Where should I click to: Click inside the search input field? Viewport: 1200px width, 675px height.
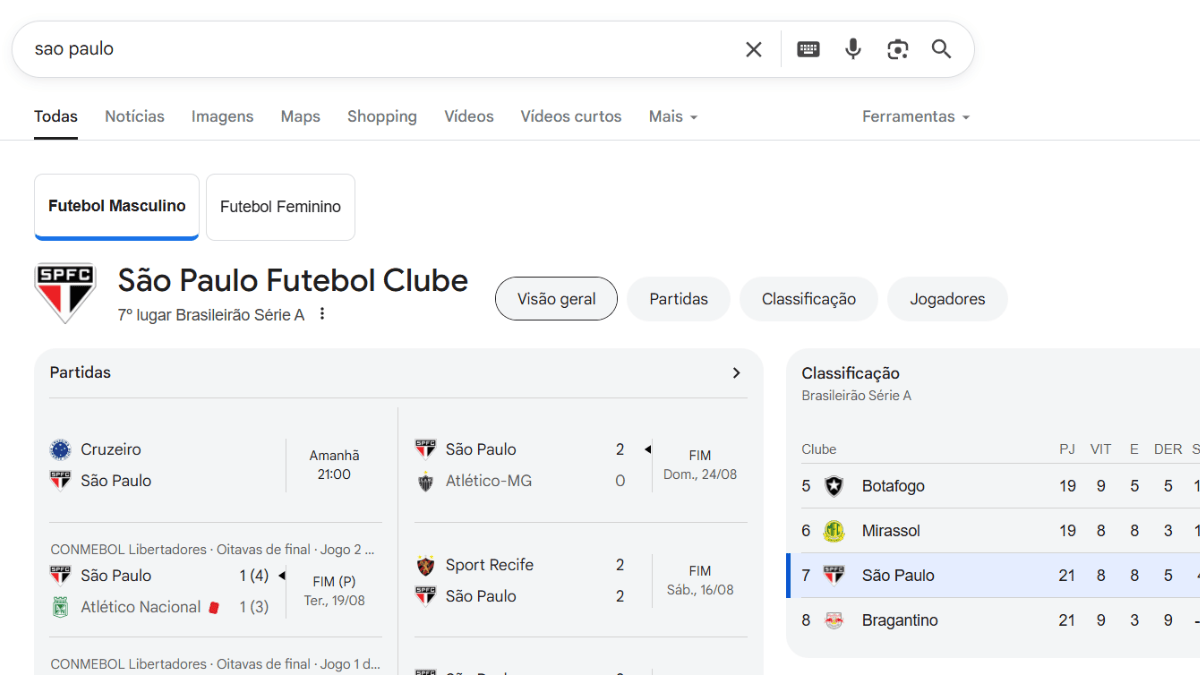pyautogui.click(x=380, y=49)
